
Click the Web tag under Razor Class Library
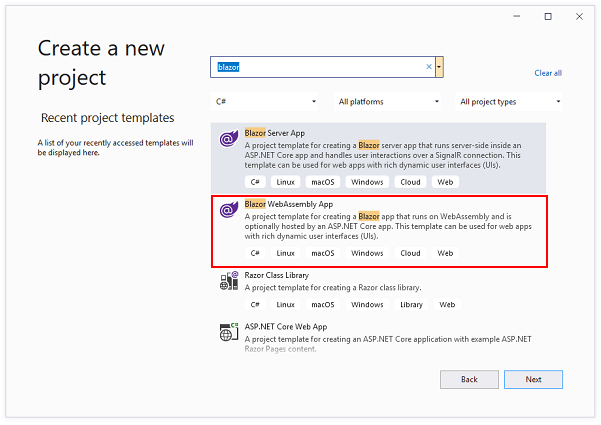(x=447, y=305)
